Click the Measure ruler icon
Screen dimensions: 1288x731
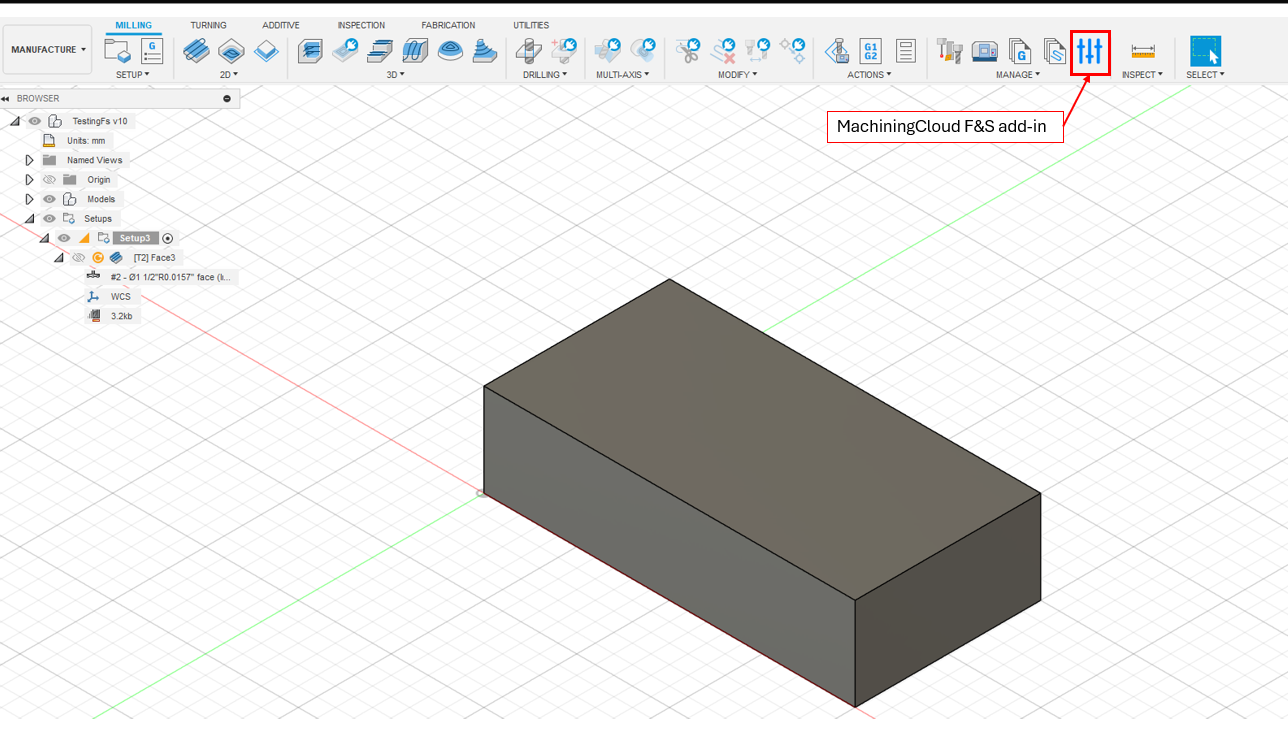point(1142,50)
